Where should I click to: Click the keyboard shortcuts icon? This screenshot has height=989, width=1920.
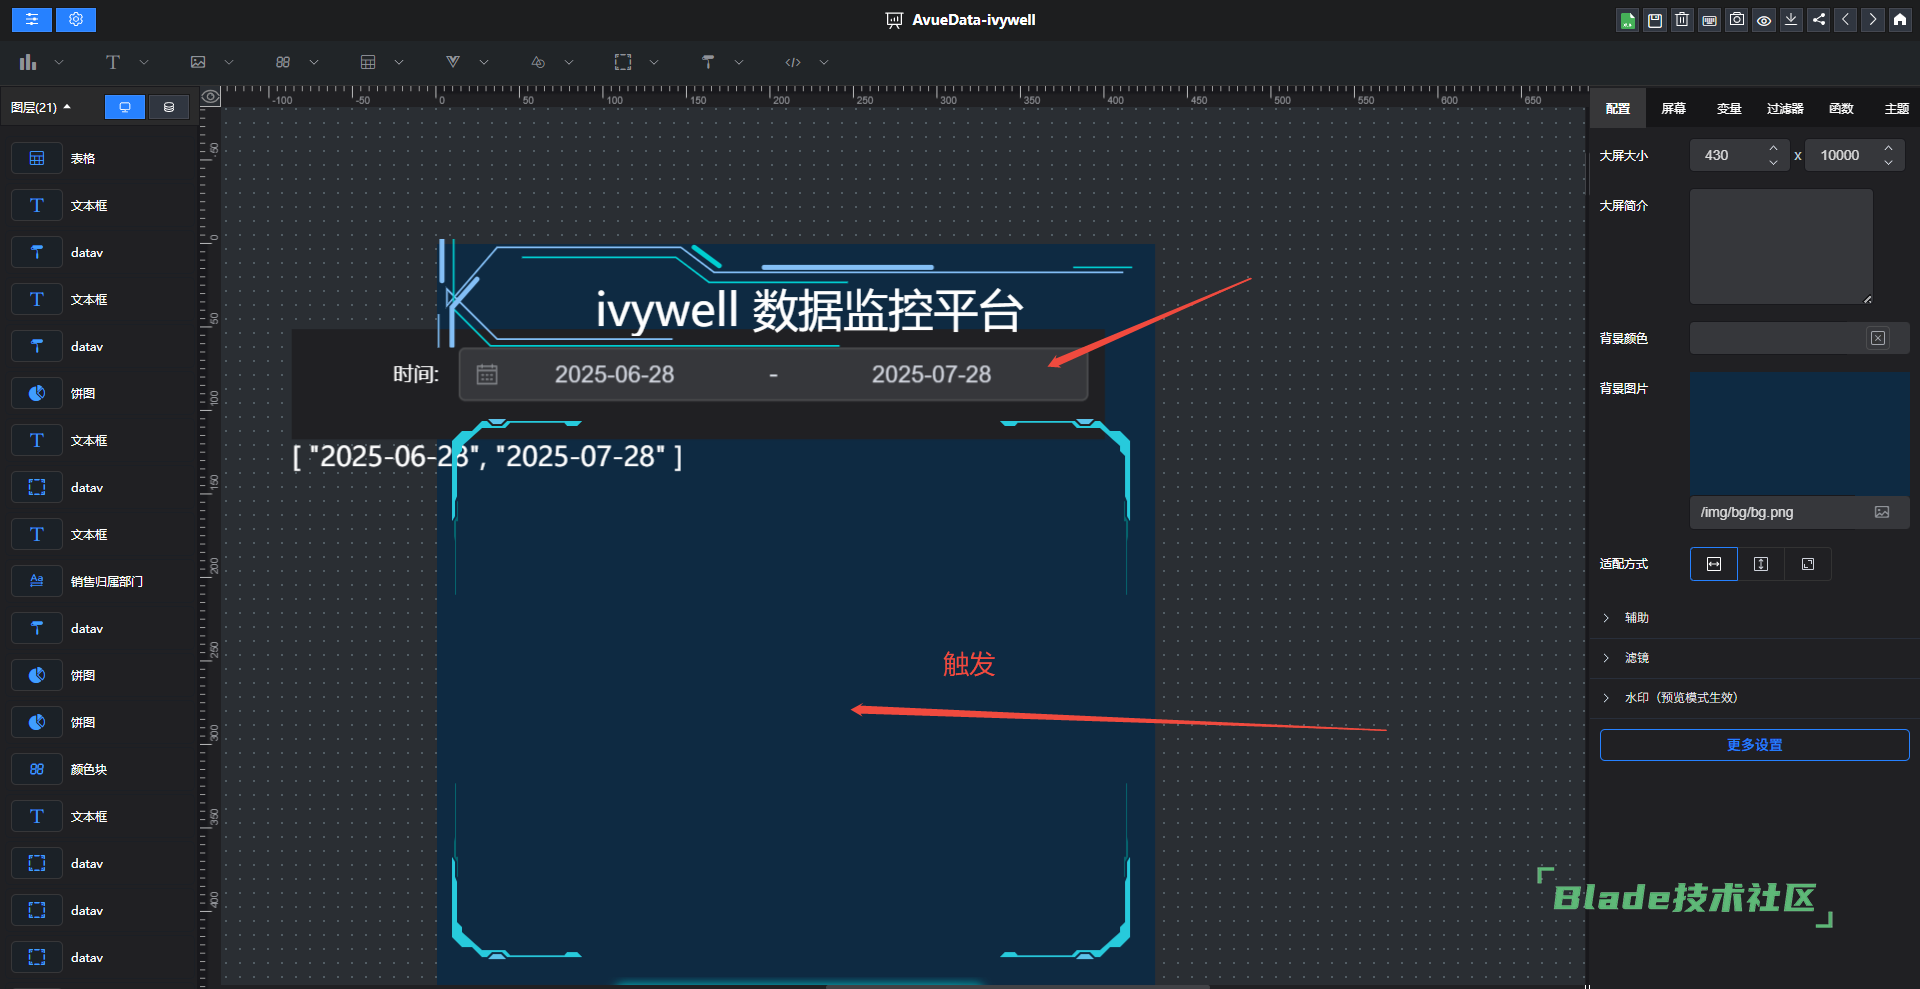tap(1710, 20)
